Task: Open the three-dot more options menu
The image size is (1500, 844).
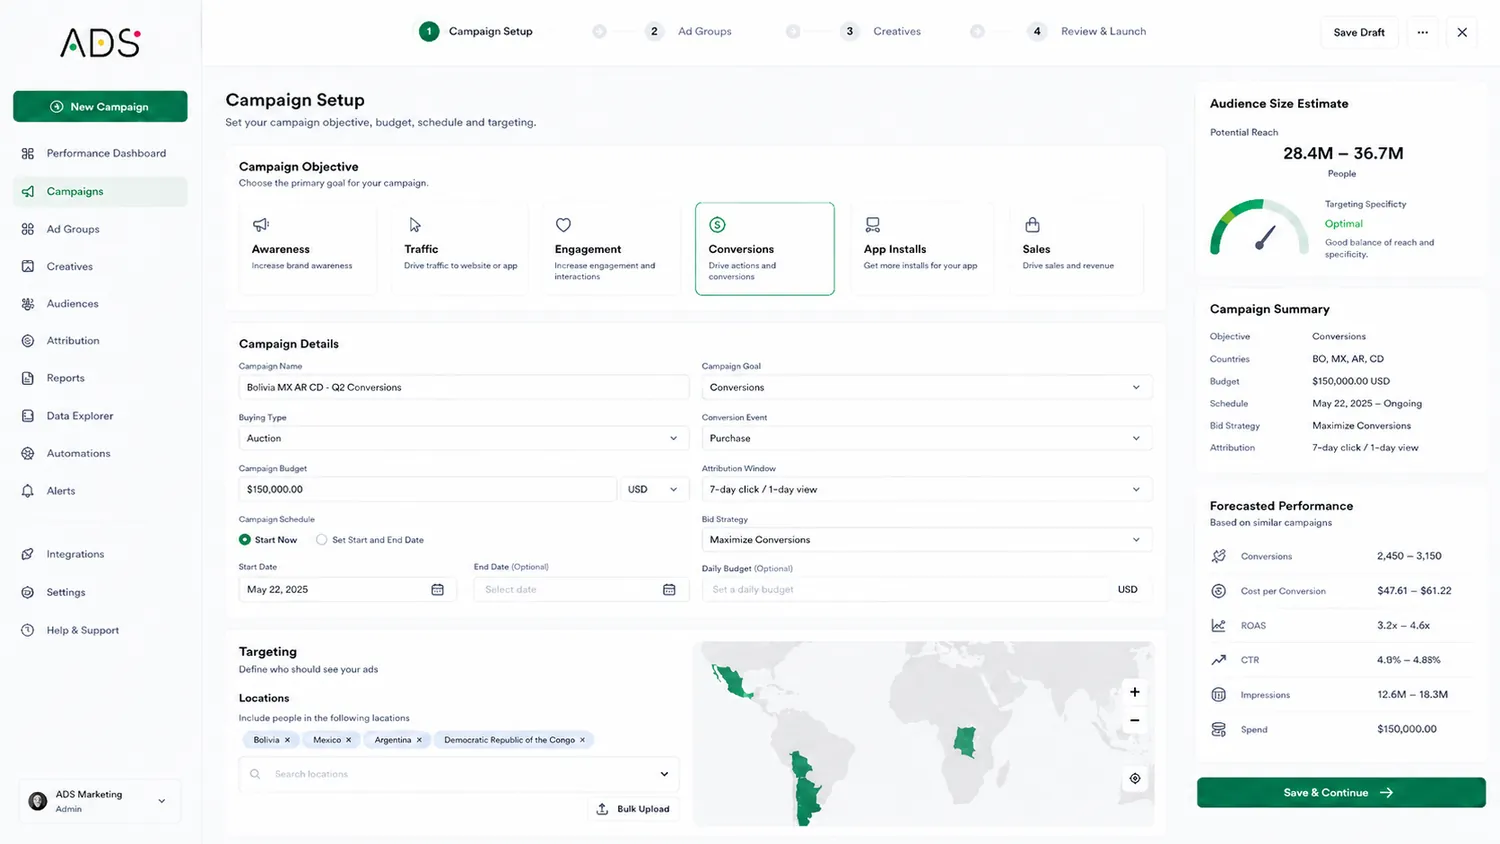Action: [1422, 32]
